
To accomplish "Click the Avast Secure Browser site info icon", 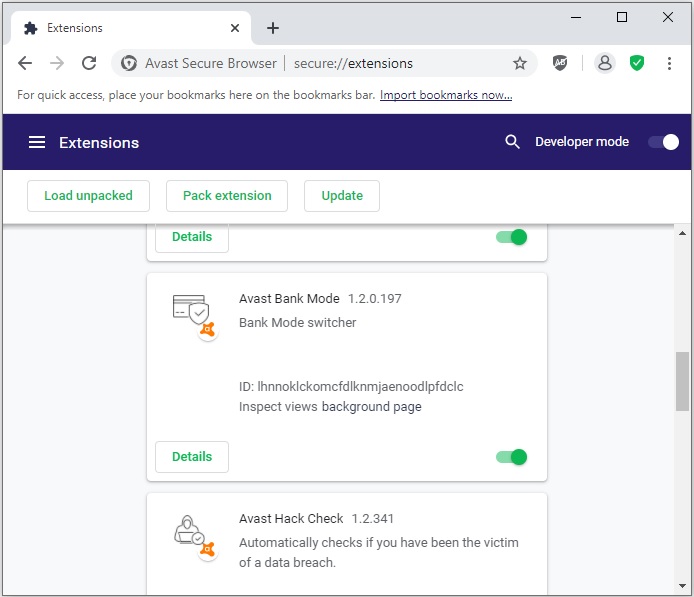I will (x=129, y=63).
